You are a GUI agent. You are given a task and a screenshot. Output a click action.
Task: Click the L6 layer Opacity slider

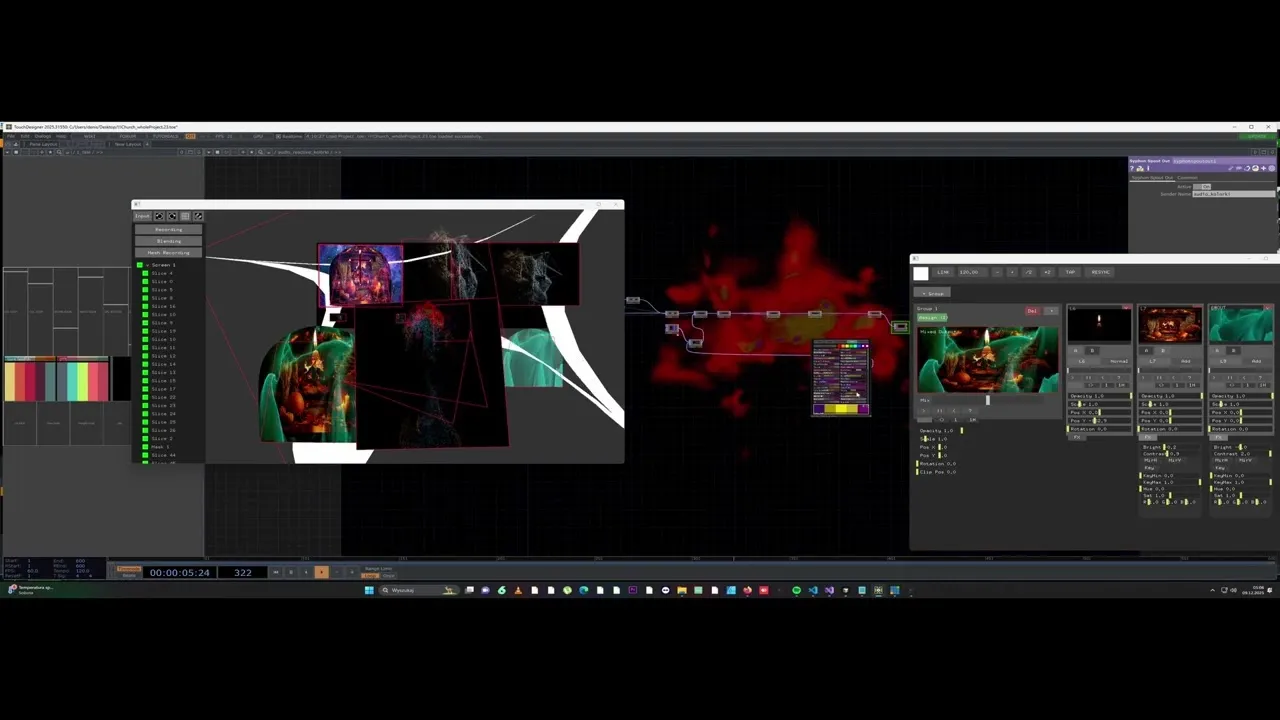[x=1100, y=396]
